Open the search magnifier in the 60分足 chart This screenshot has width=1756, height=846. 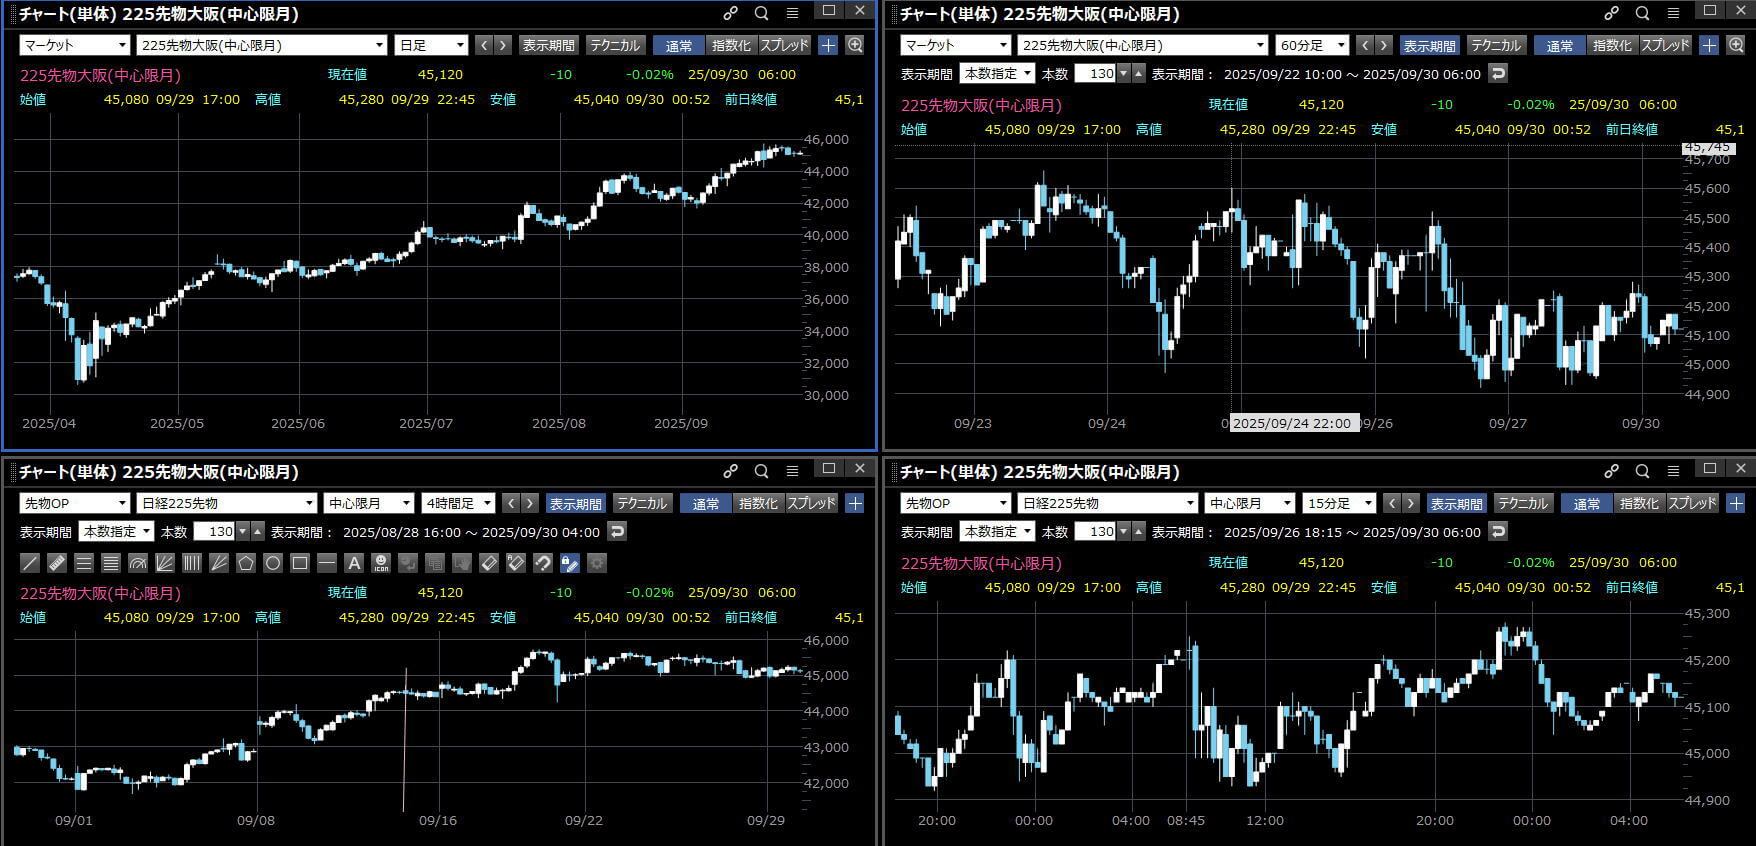(x=1642, y=13)
